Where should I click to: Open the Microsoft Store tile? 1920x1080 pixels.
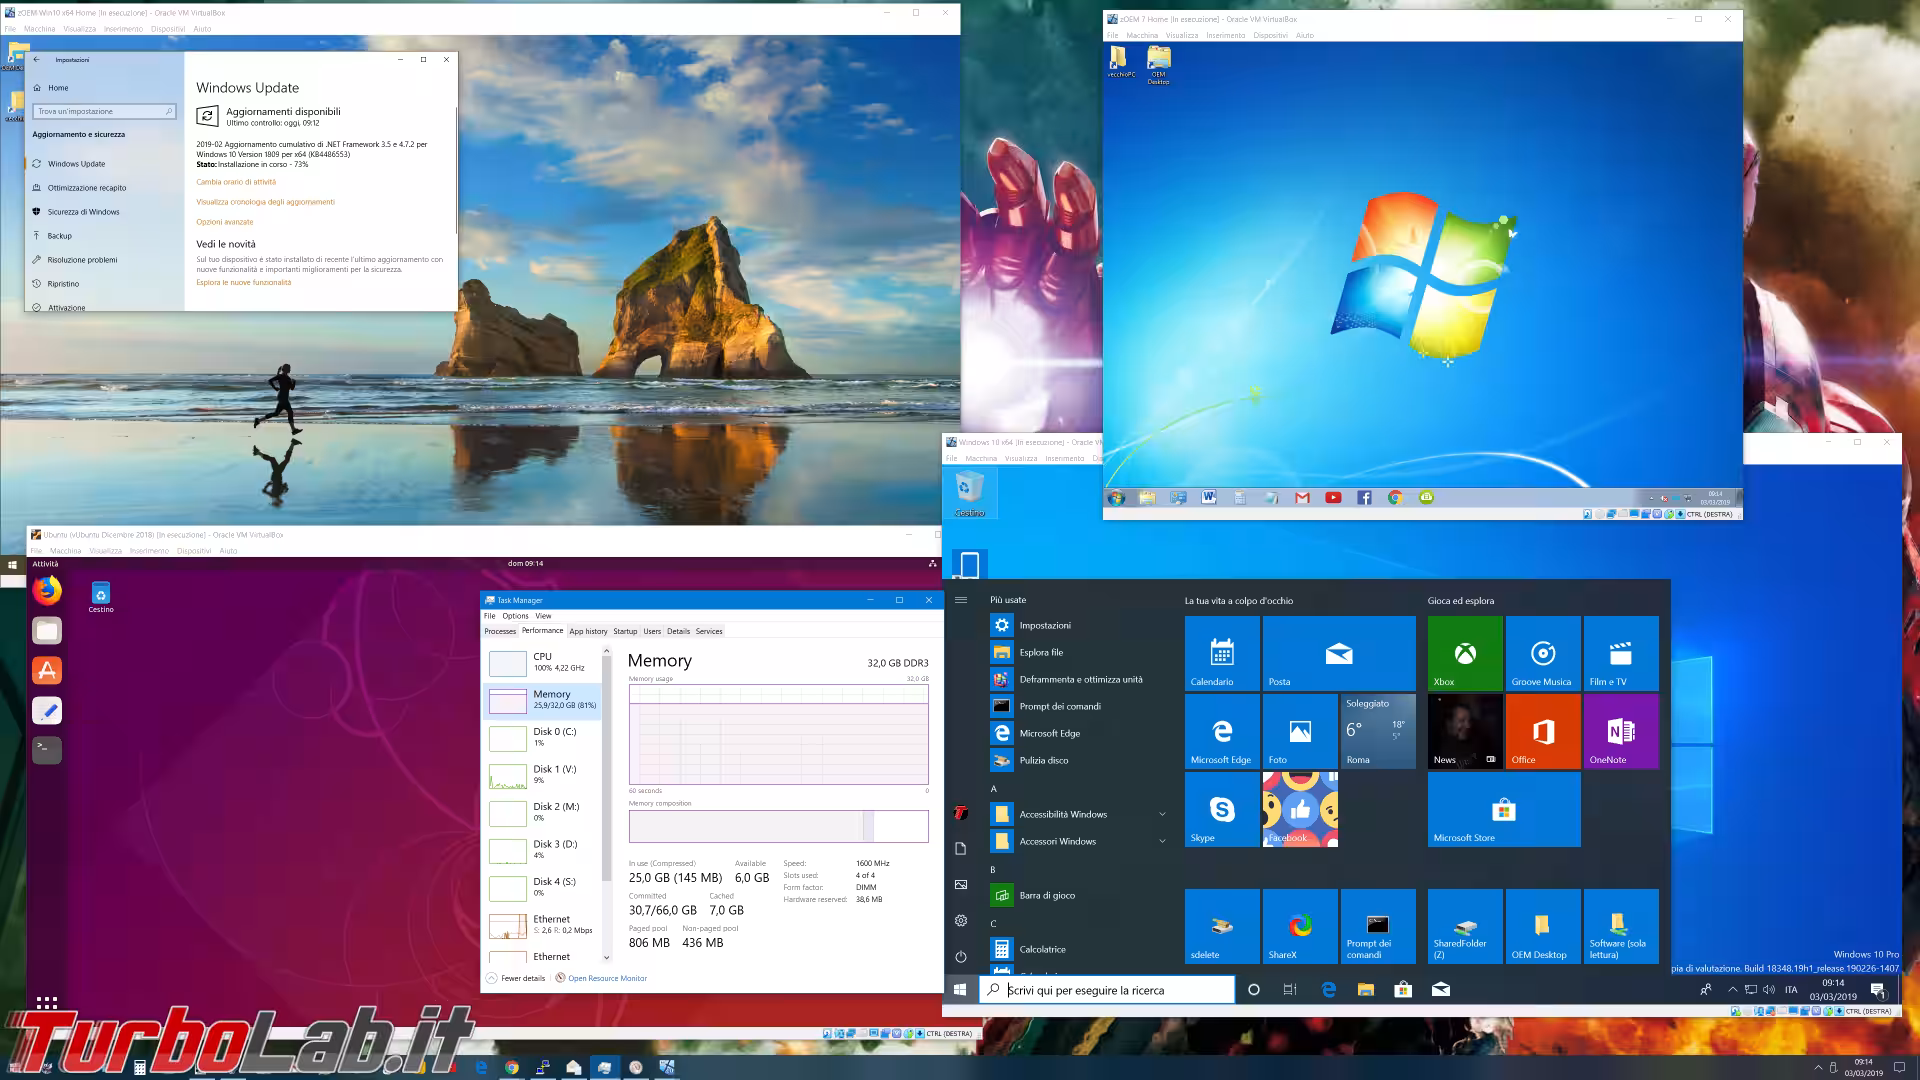click(x=1503, y=810)
